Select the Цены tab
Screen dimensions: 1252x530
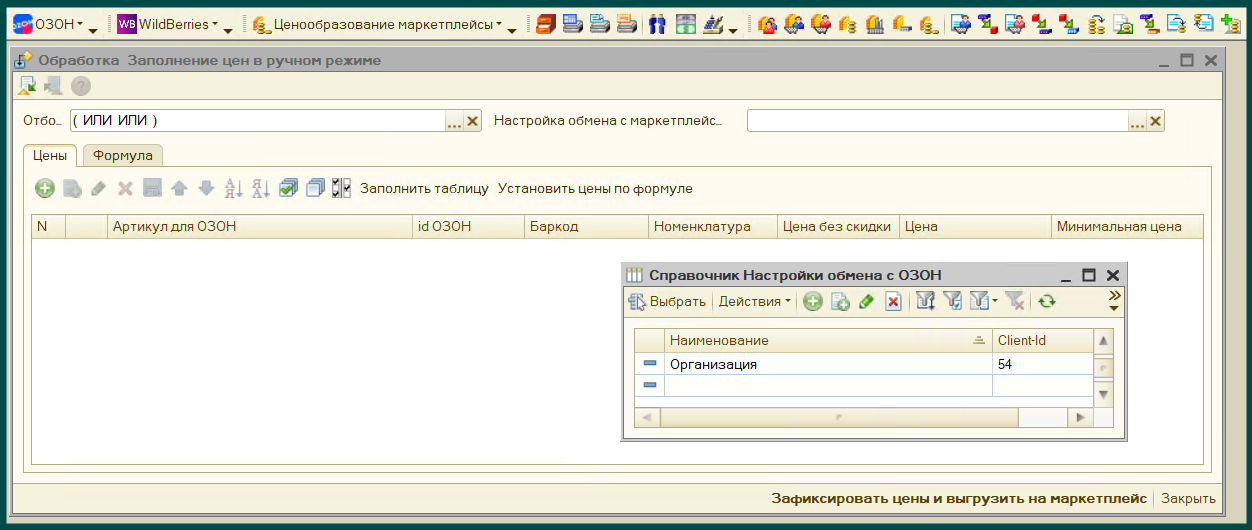tap(50, 156)
